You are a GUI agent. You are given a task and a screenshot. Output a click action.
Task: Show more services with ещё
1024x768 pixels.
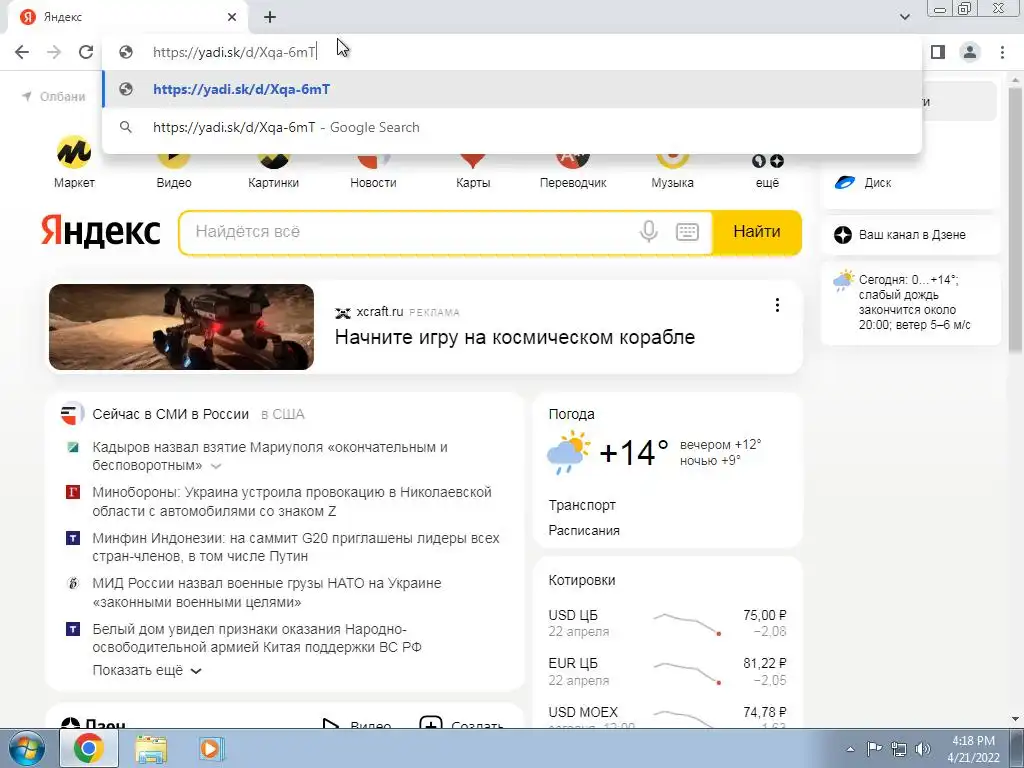pos(767,171)
